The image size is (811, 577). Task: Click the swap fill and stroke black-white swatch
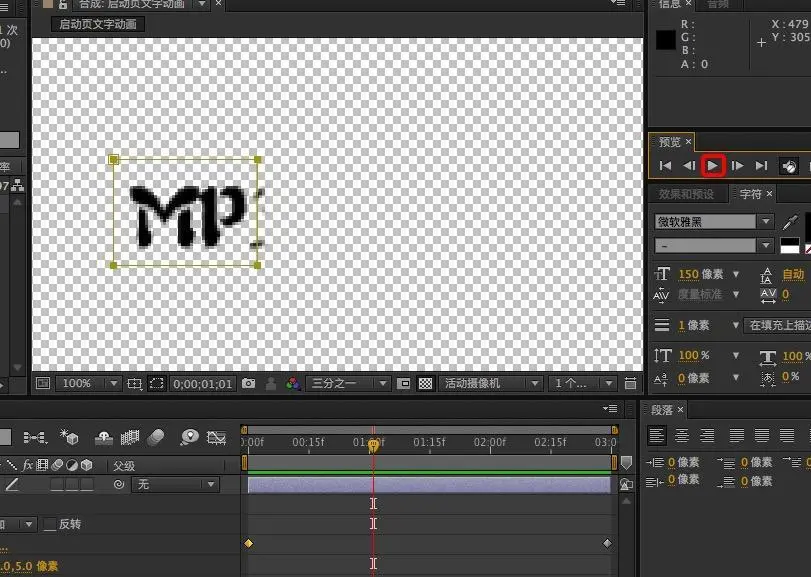coord(789,246)
